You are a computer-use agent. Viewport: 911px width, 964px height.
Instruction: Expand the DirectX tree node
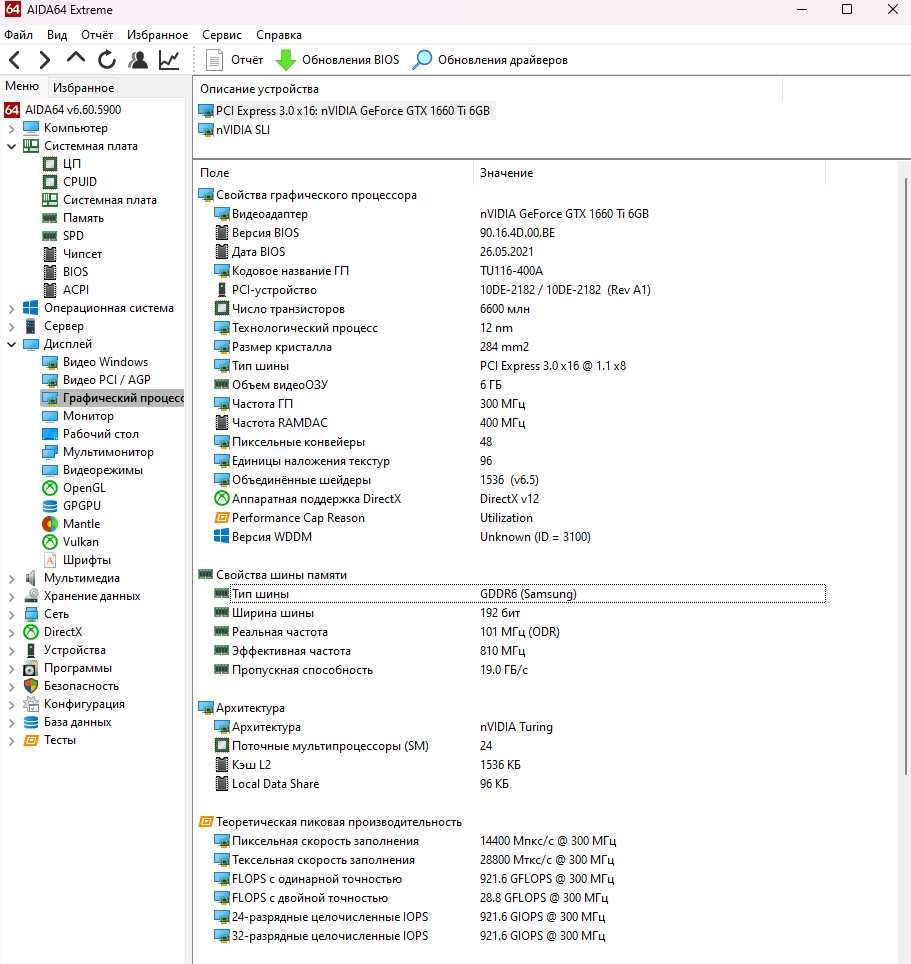pyautogui.click(x=11, y=633)
